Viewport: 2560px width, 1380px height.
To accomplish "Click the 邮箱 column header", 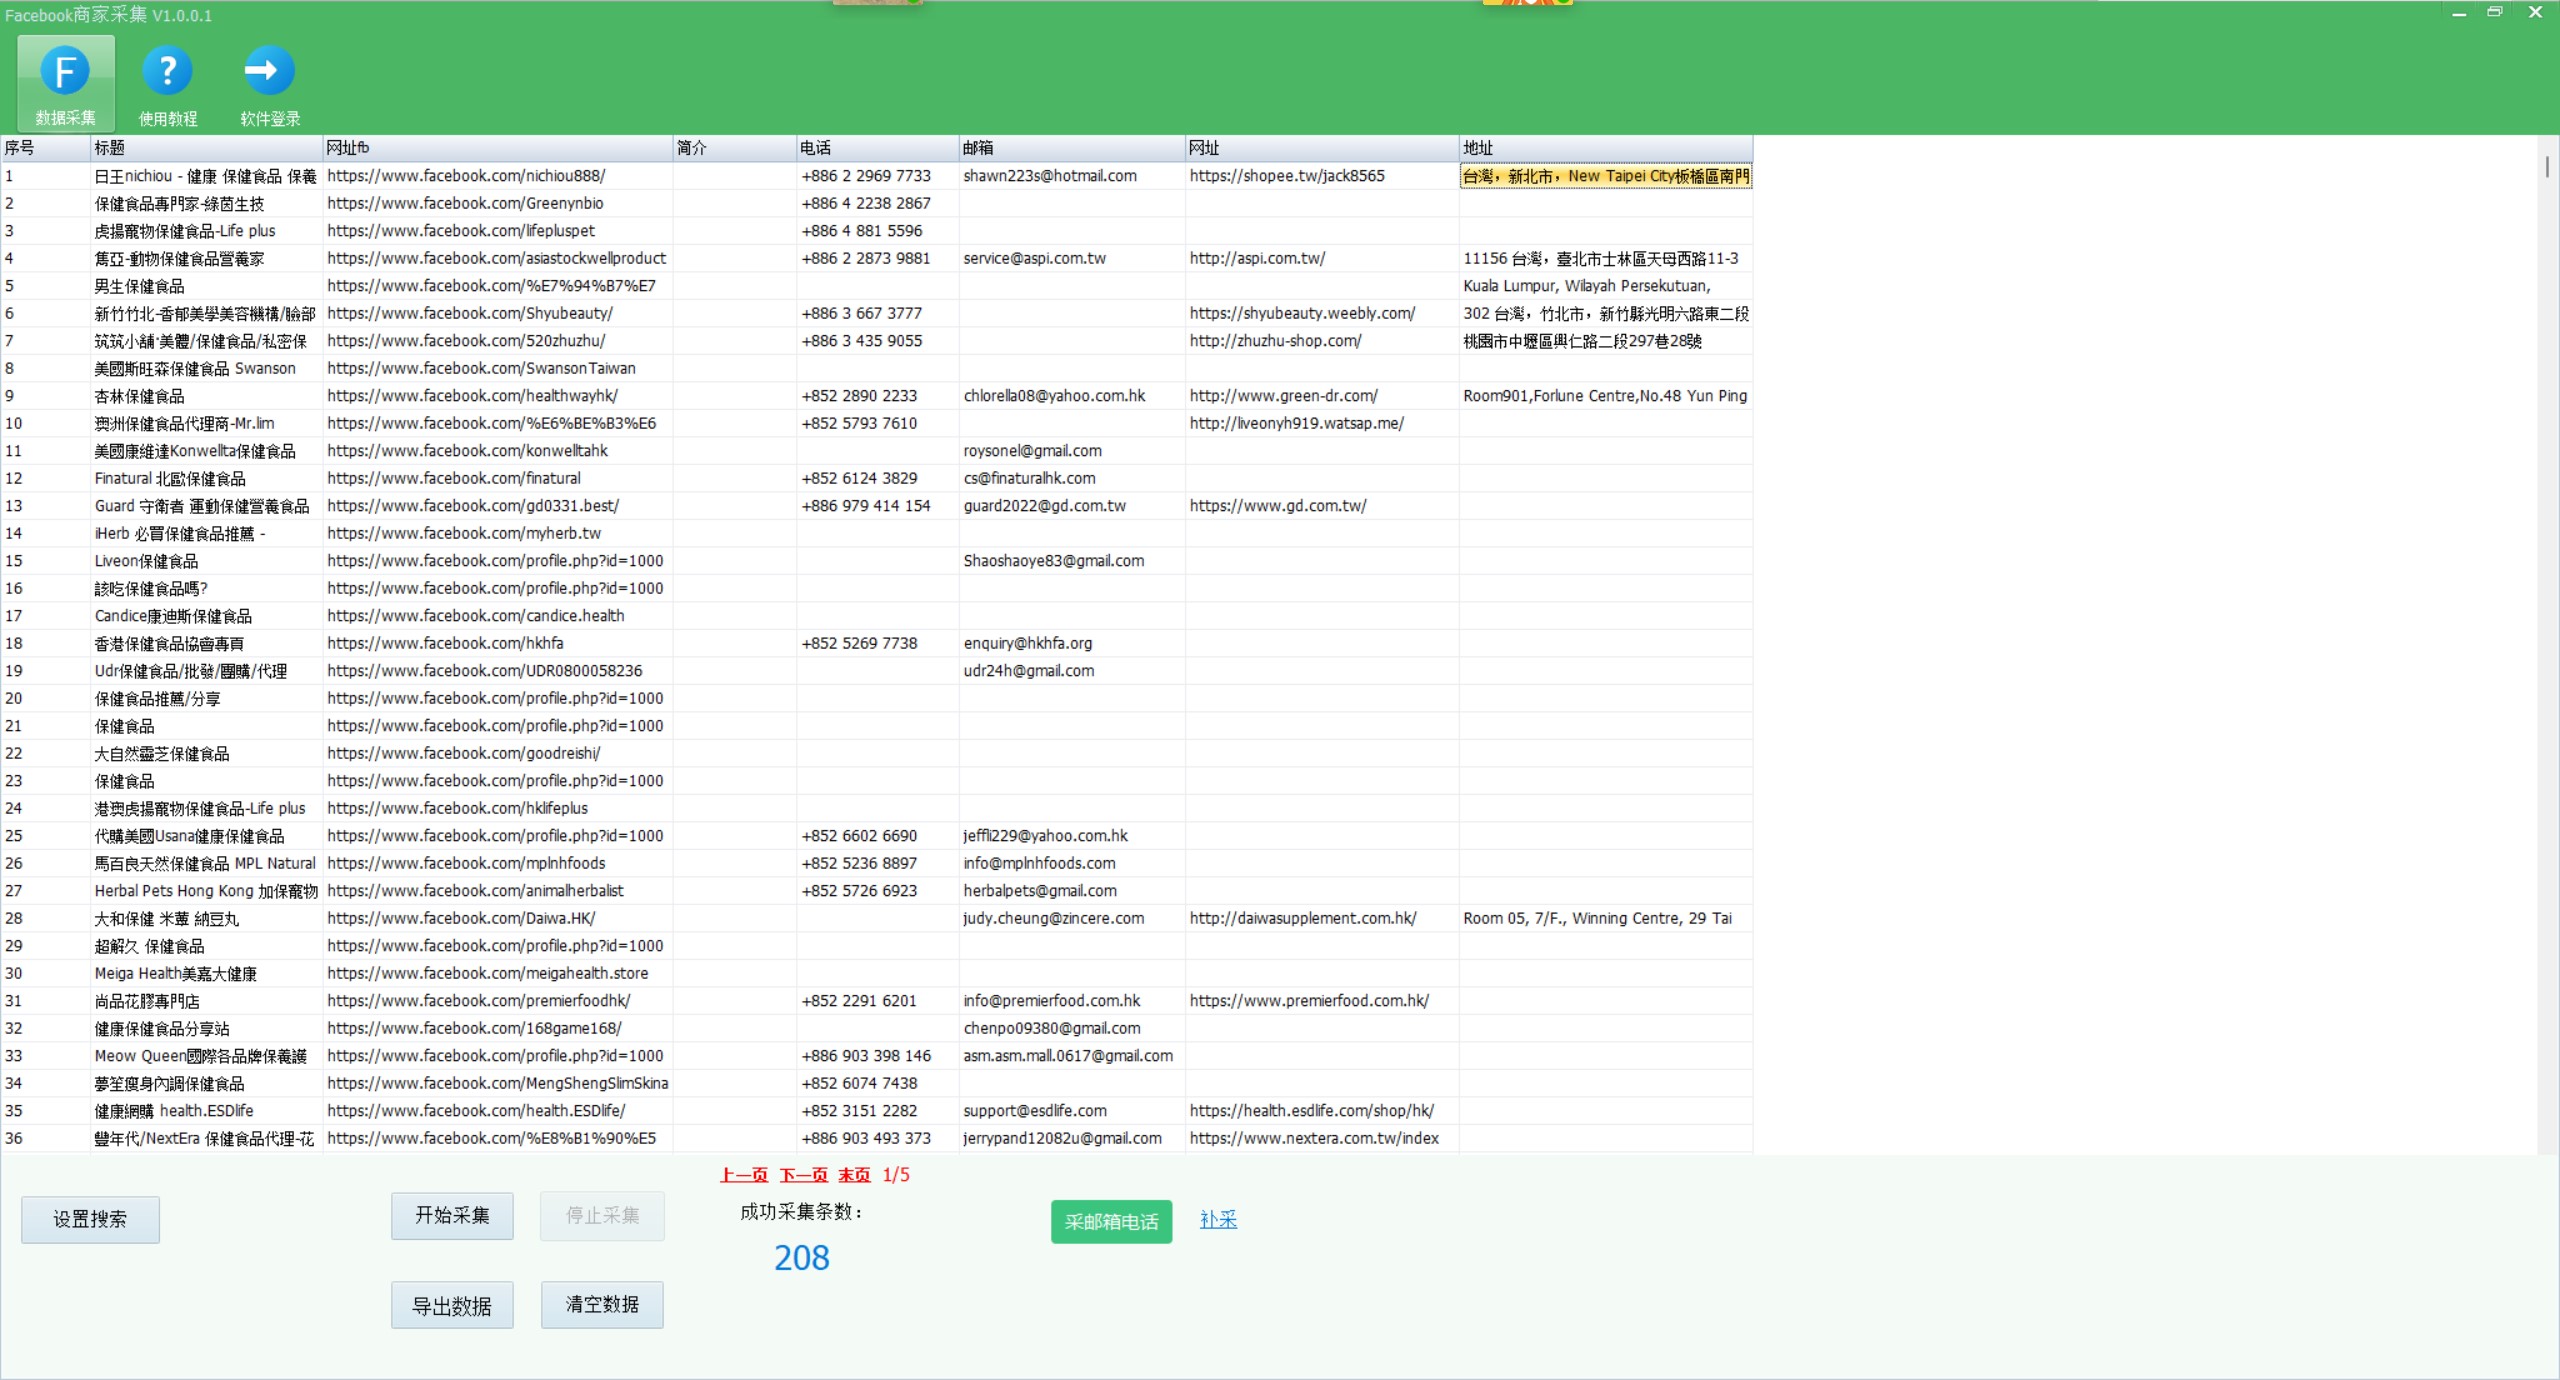I will click(1072, 148).
